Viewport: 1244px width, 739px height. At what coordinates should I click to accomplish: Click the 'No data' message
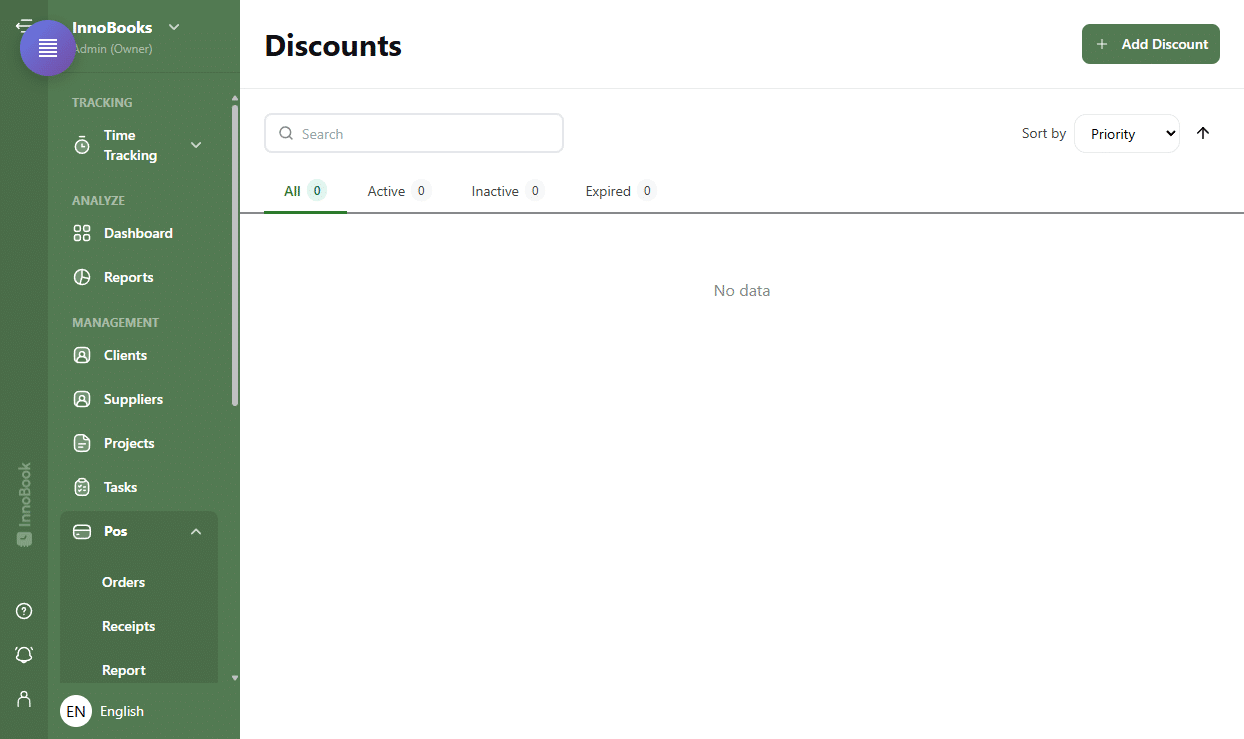point(742,291)
